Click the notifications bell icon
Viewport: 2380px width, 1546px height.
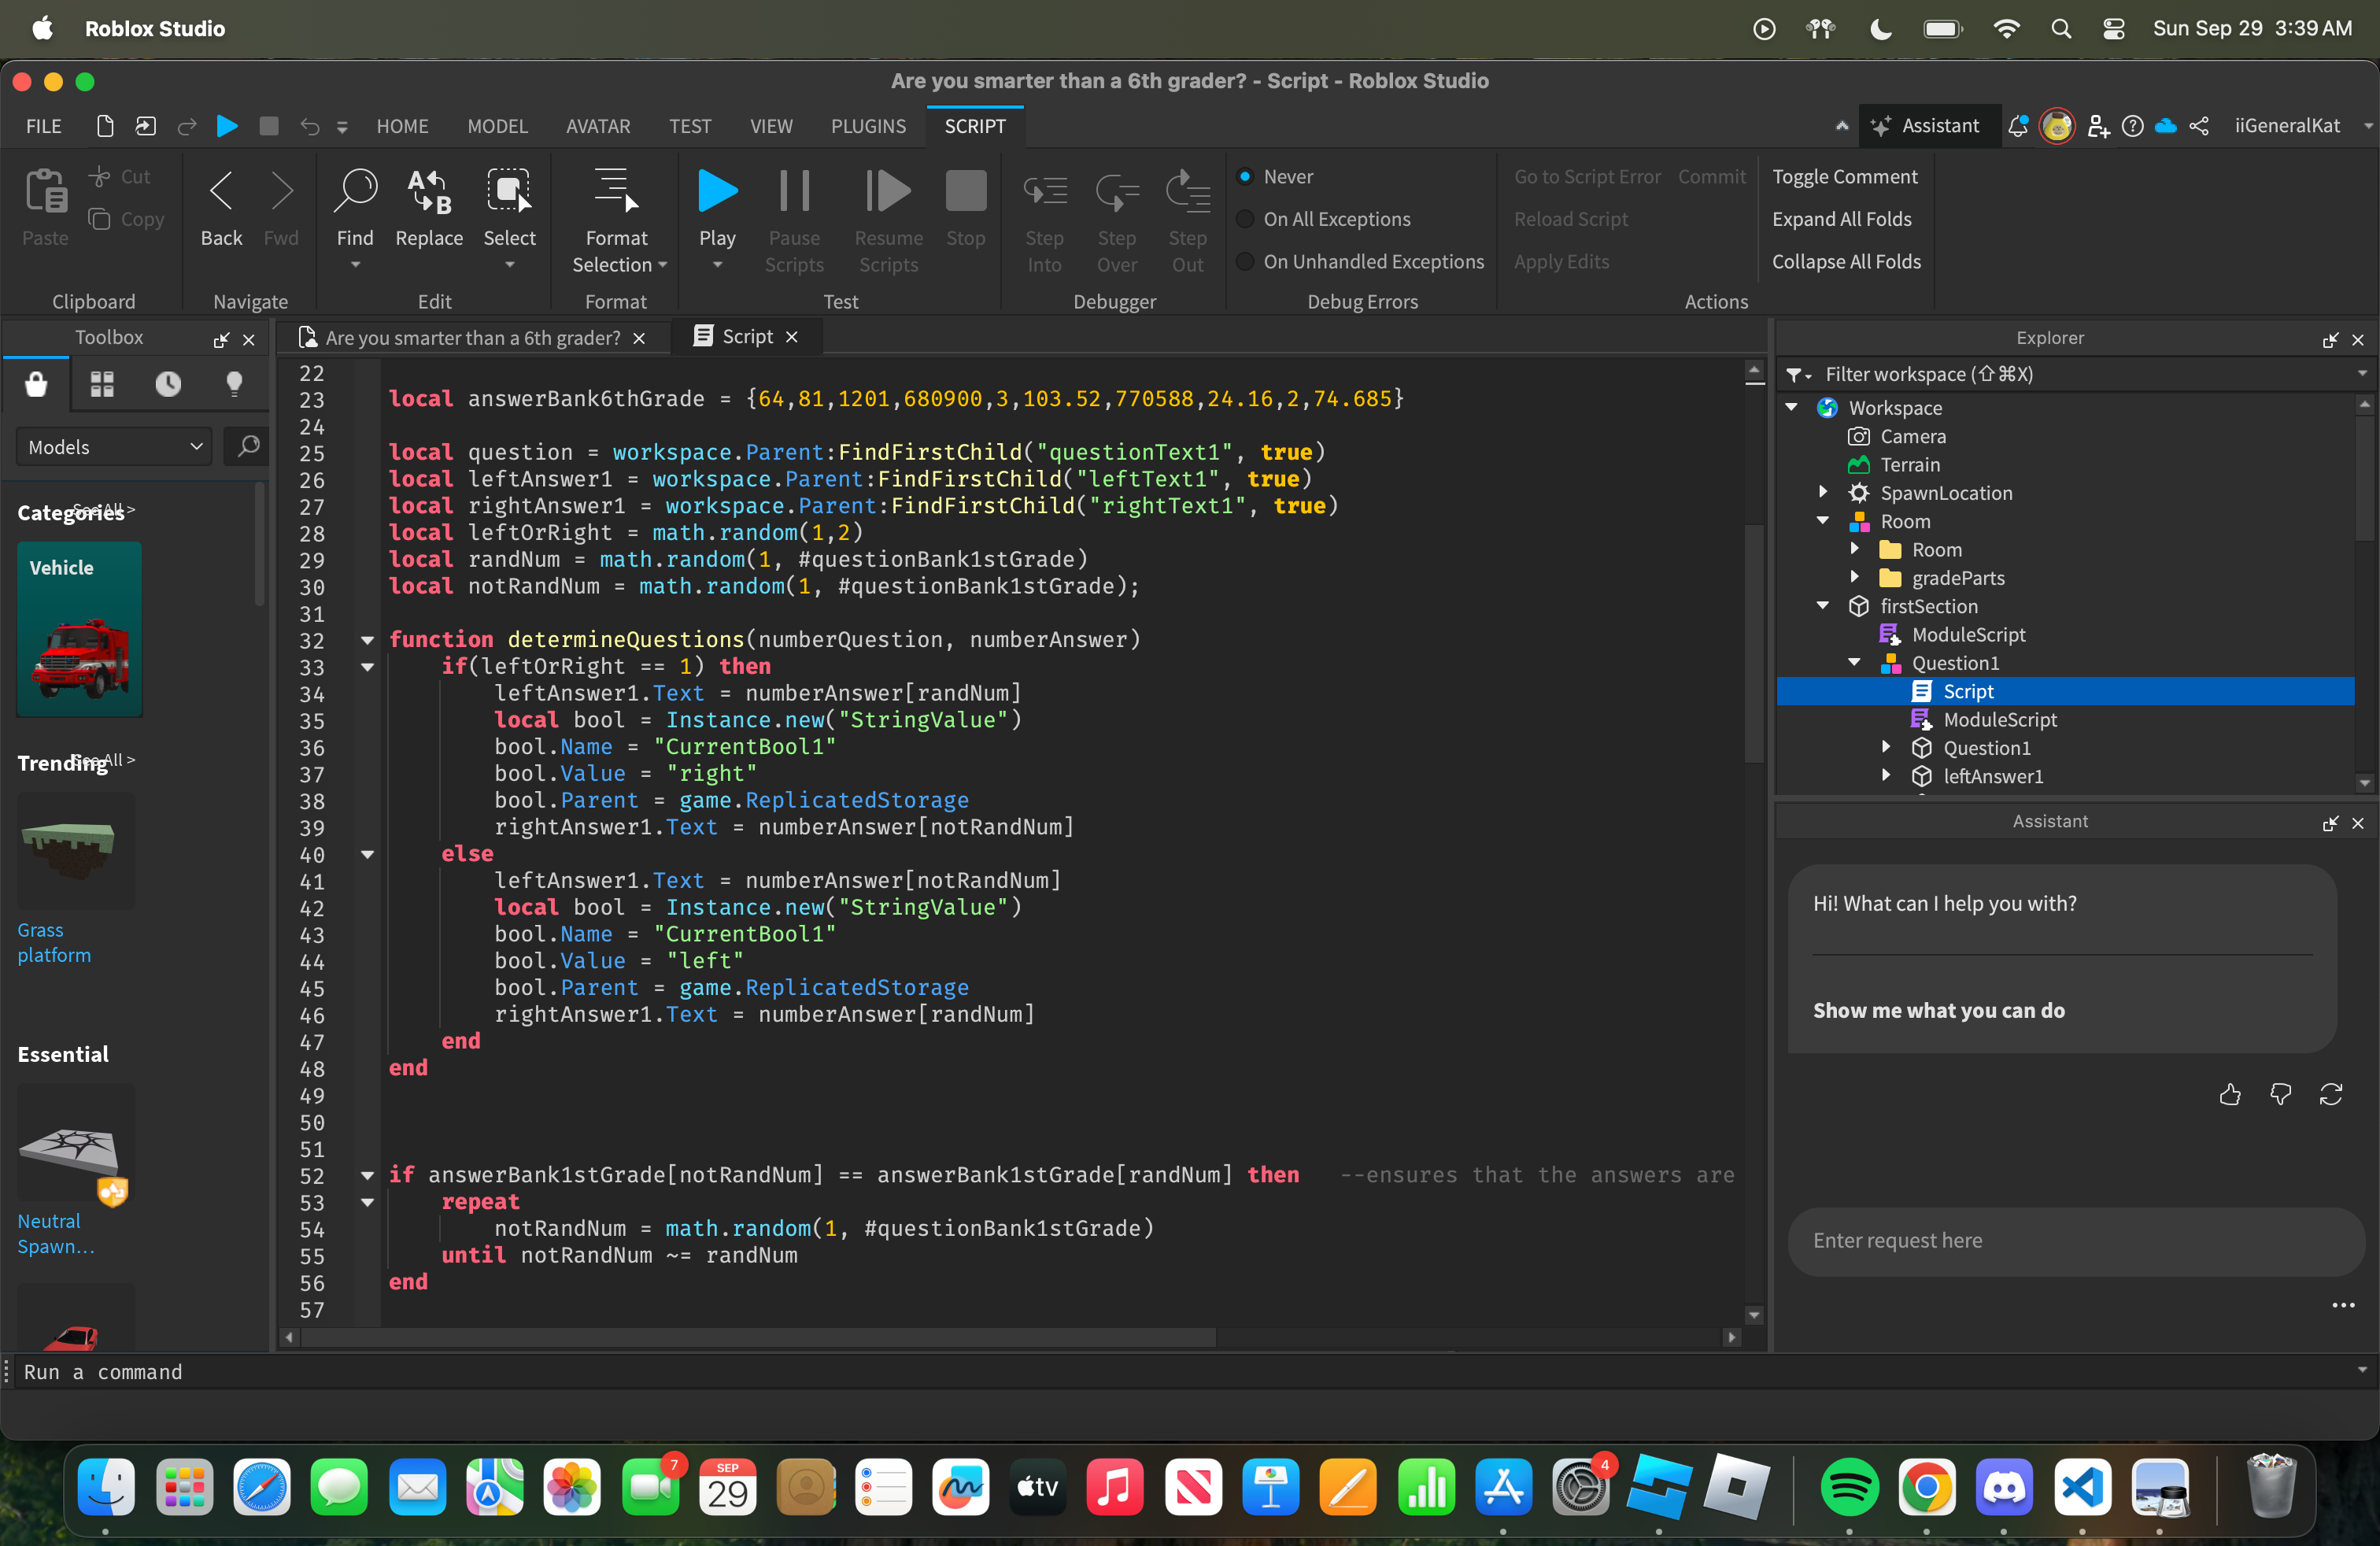[2017, 126]
